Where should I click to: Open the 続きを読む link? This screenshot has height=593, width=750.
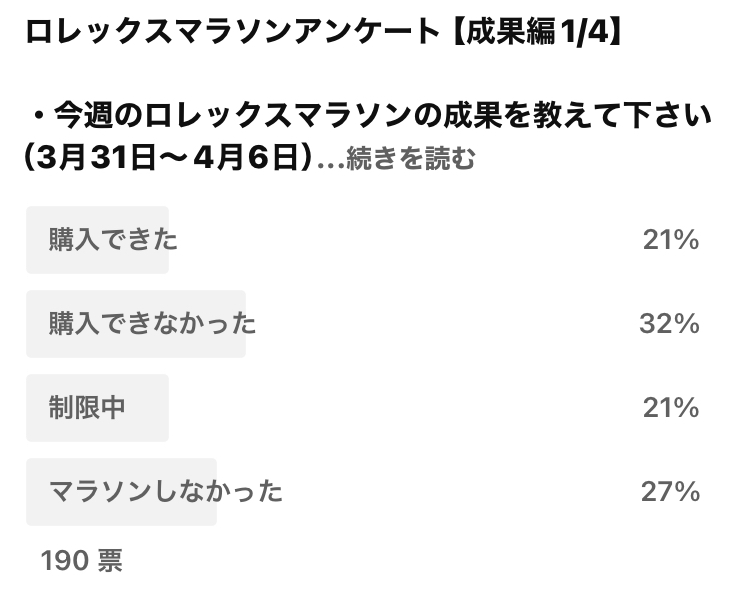click(x=410, y=158)
